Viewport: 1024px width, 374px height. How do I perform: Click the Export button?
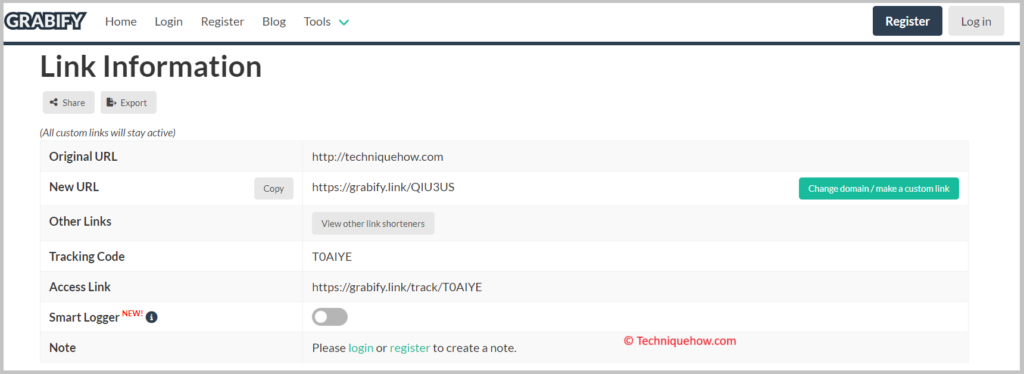pos(128,102)
